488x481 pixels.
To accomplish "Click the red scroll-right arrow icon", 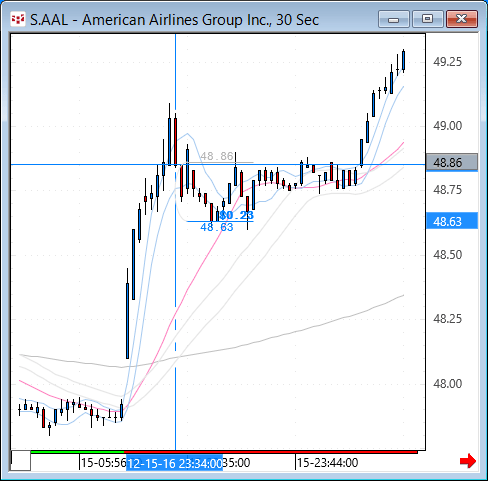I will [468, 461].
